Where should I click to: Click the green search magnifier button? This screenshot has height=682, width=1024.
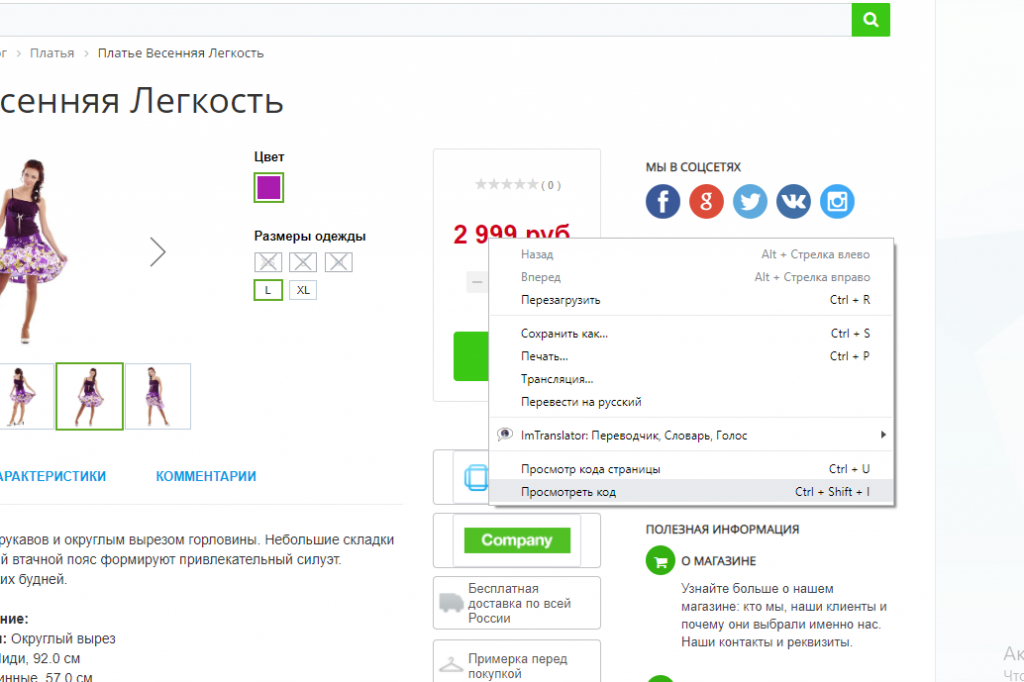(x=871, y=20)
